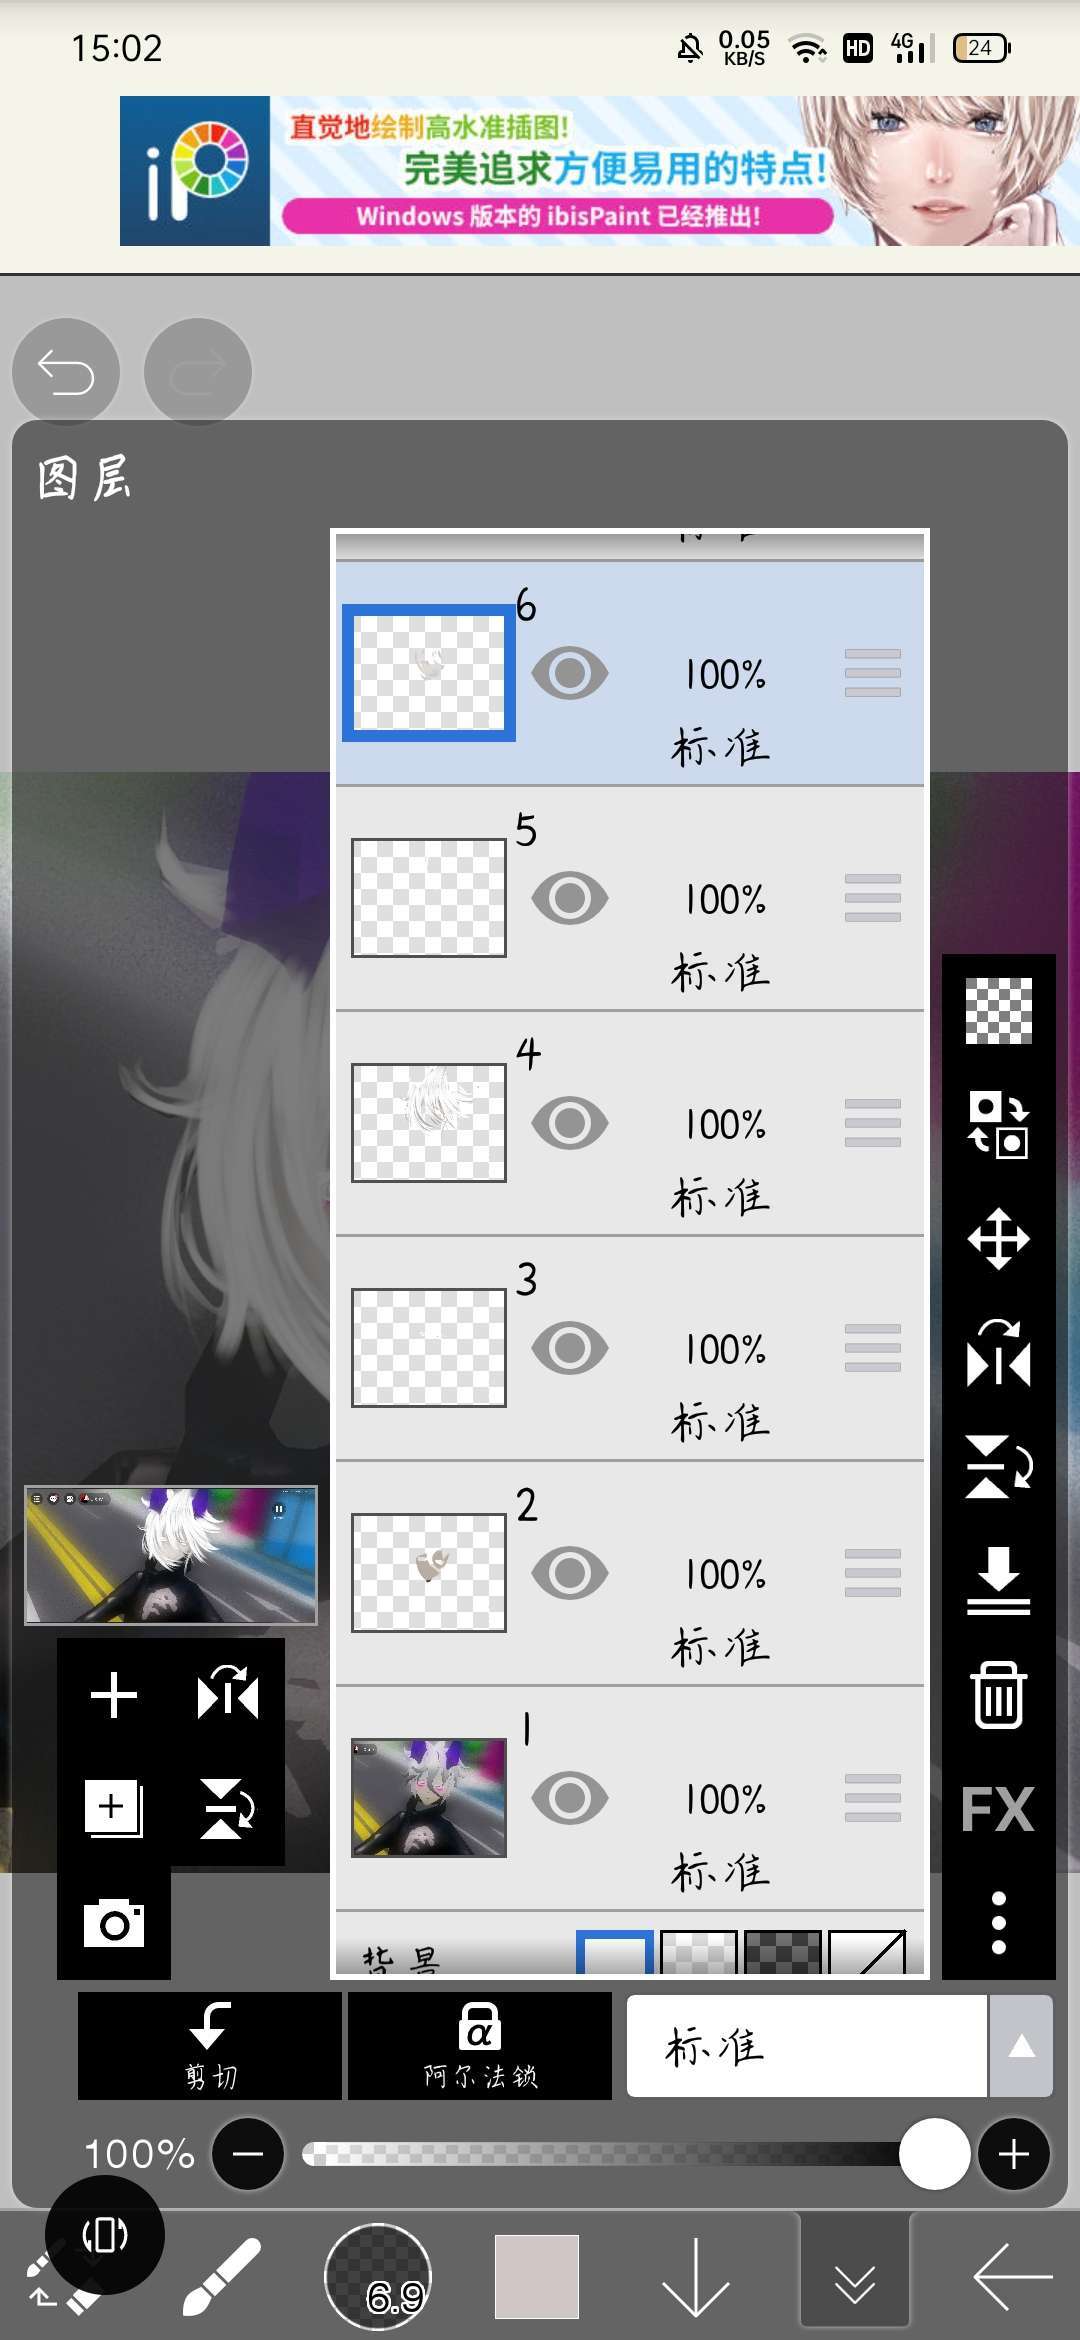This screenshot has width=1080, height=2340.
Task: Select the move/transform layer tool
Action: point(997,1239)
